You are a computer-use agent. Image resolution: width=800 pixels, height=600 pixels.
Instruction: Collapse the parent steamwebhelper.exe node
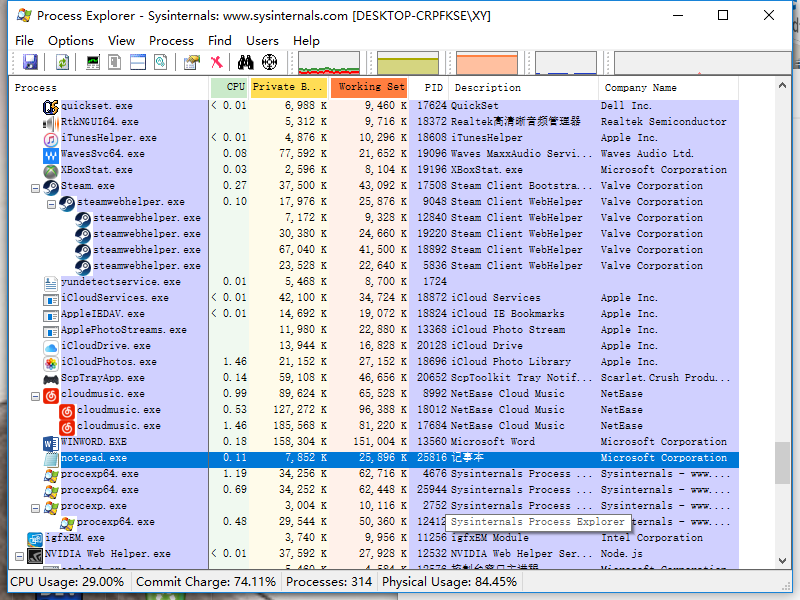click(52, 205)
